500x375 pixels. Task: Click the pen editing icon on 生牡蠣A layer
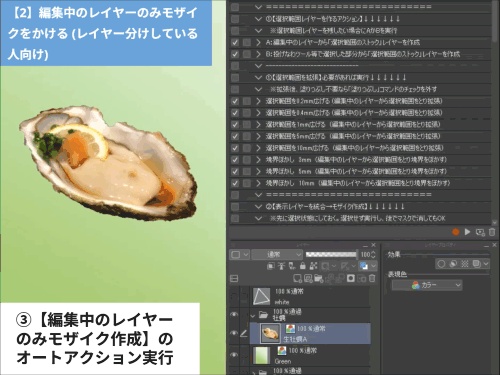coord(244,333)
